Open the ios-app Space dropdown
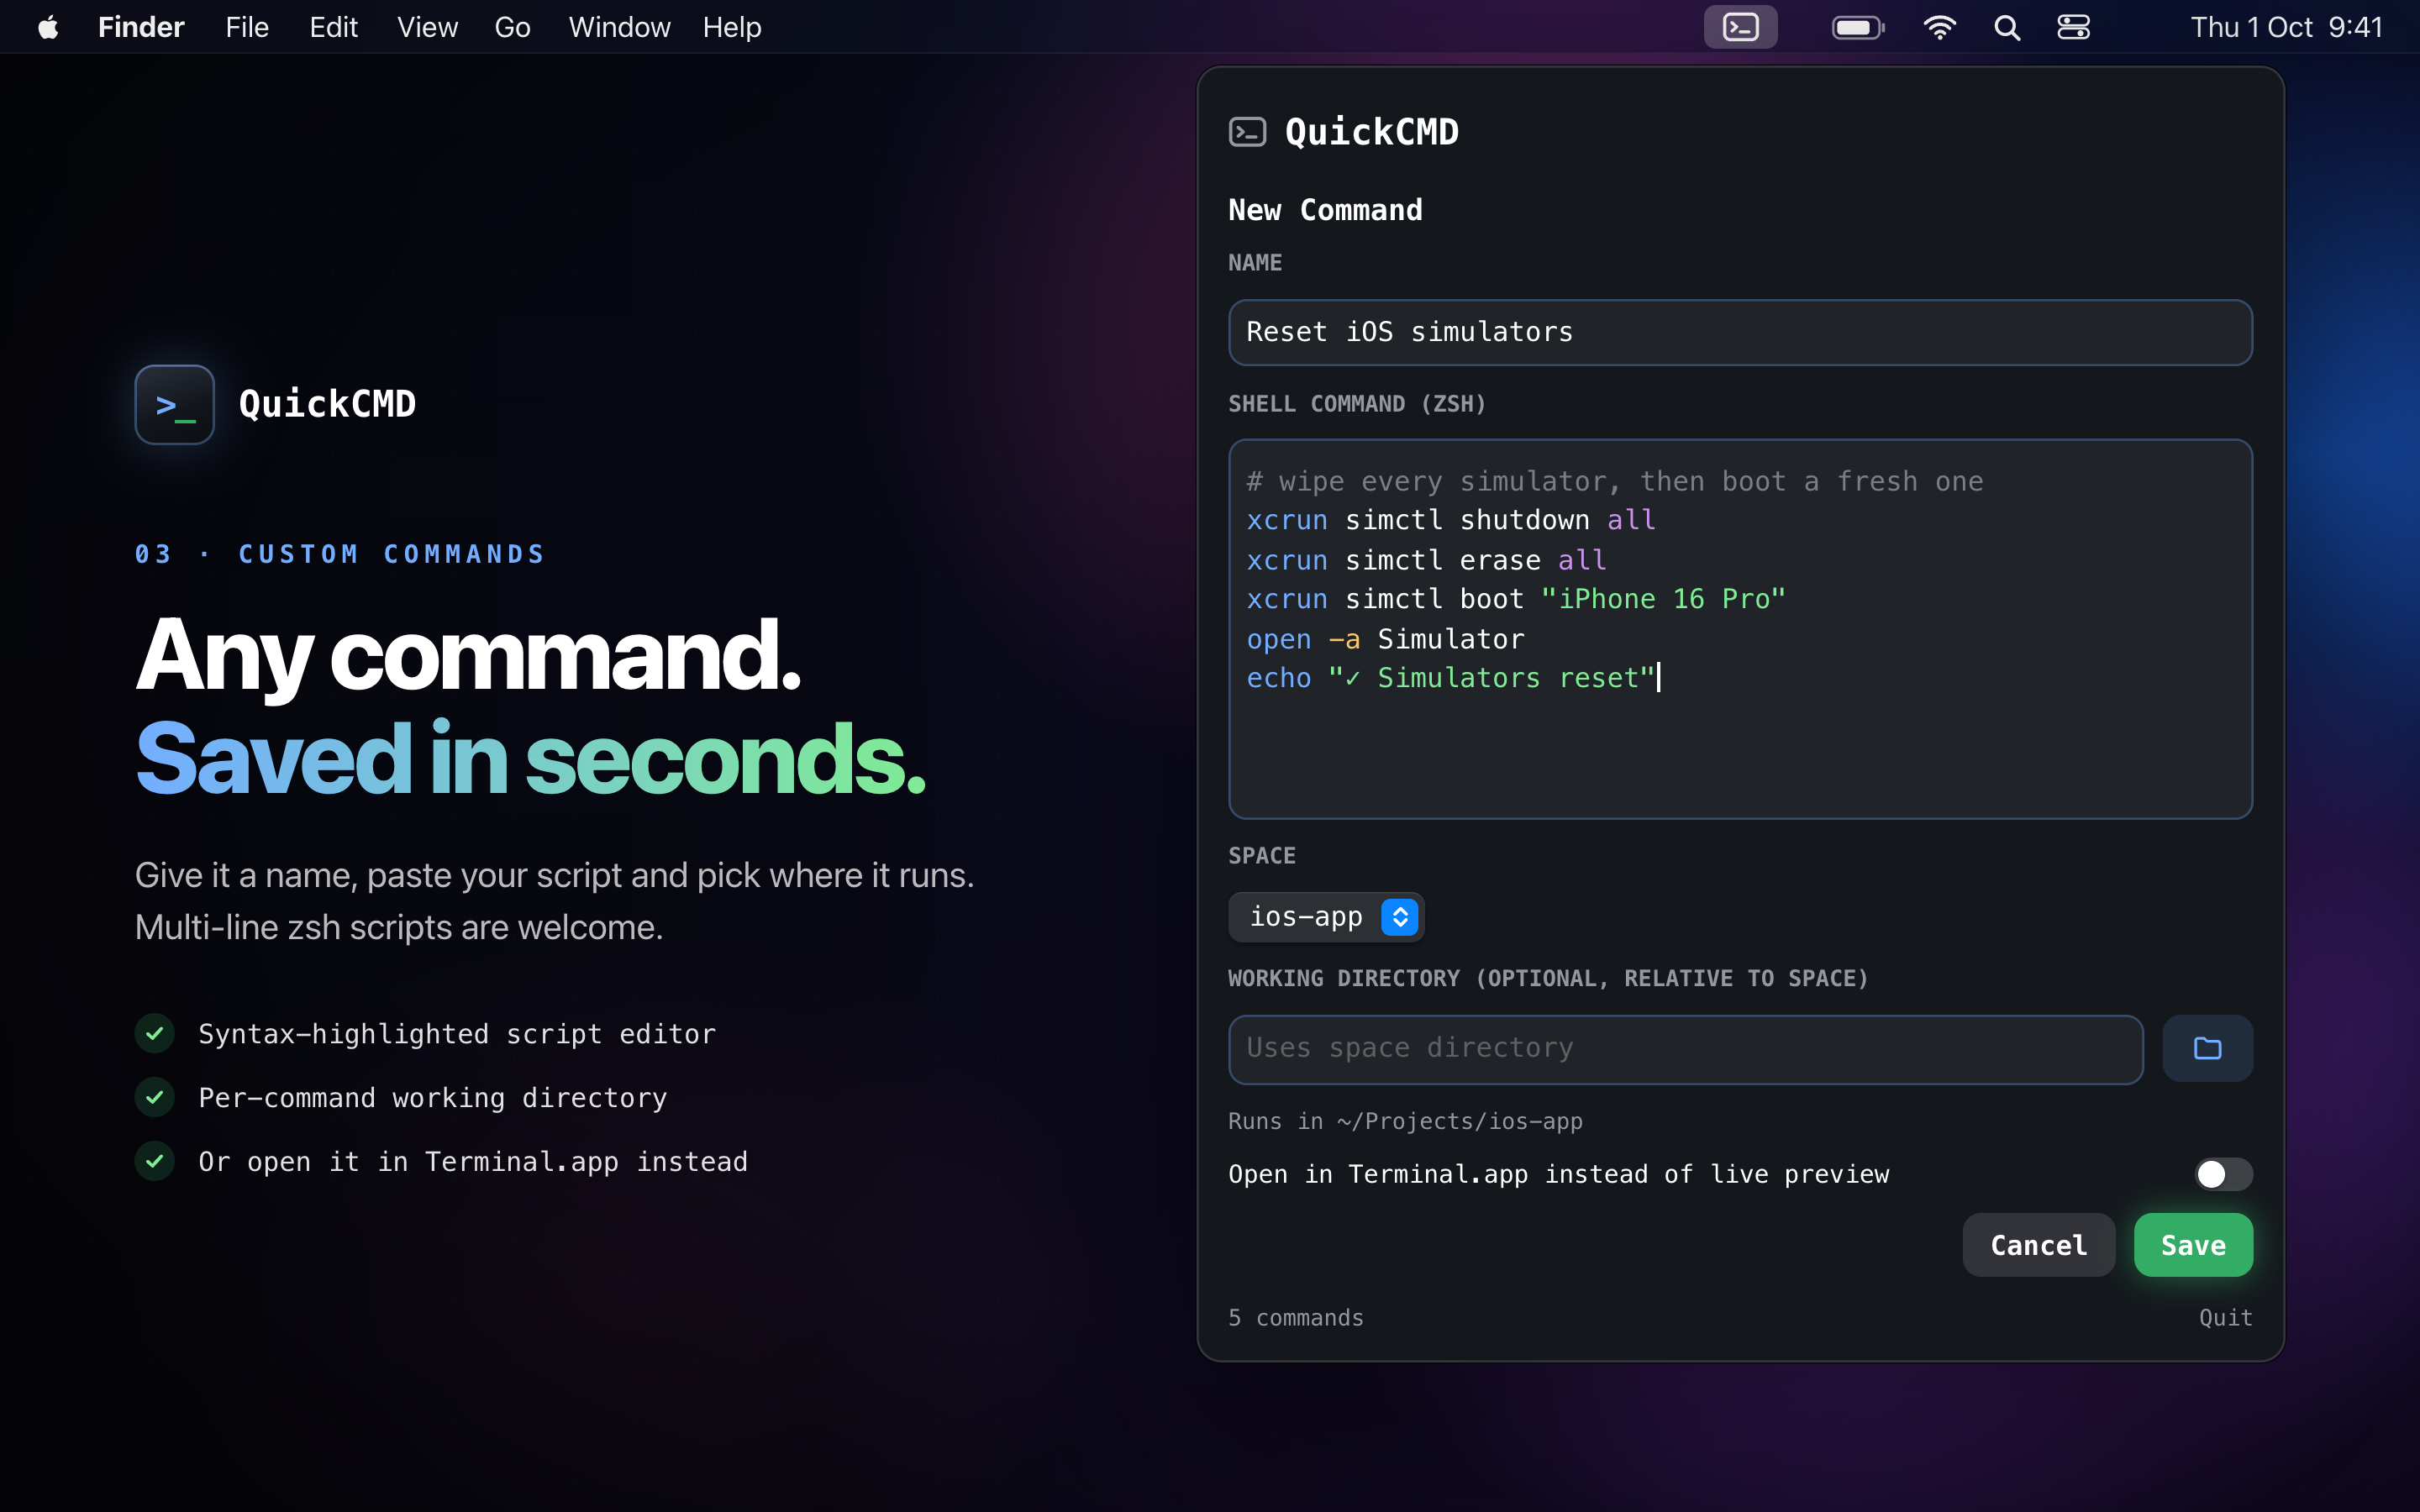The height and width of the screenshot is (1512, 2420). (x=1326, y=917)
